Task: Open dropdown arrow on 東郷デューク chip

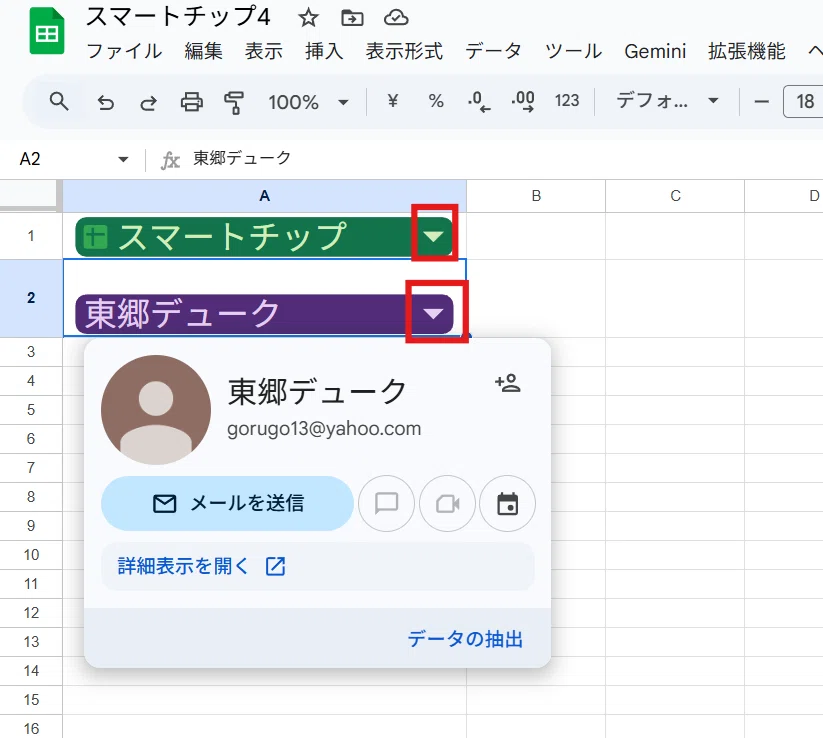Action: point(434,314)
